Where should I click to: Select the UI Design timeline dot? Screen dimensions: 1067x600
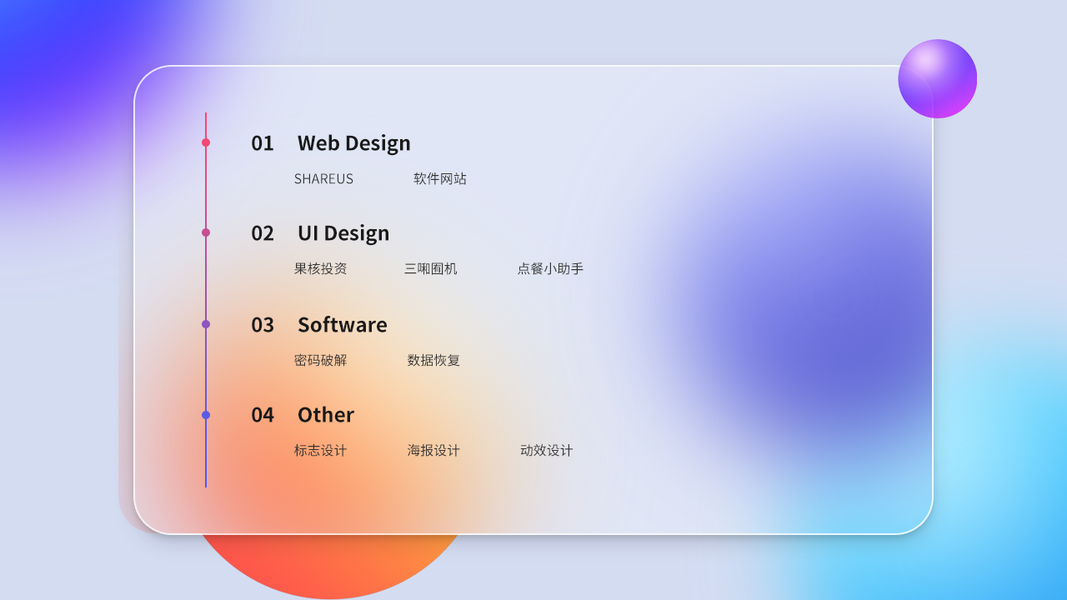[206, 233]
